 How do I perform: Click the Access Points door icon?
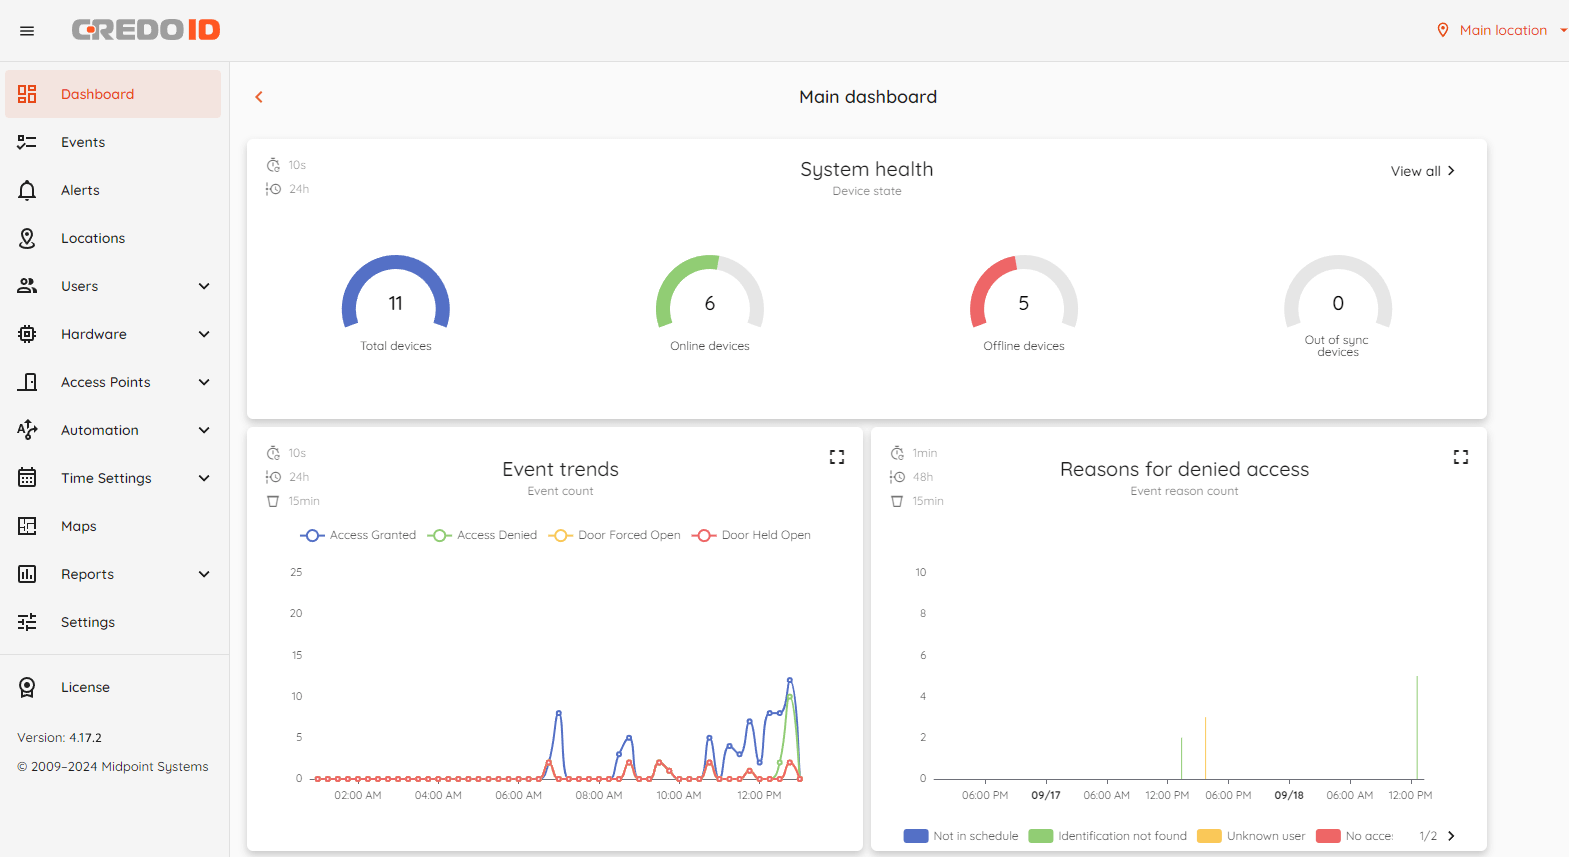[x=27, y=382]
